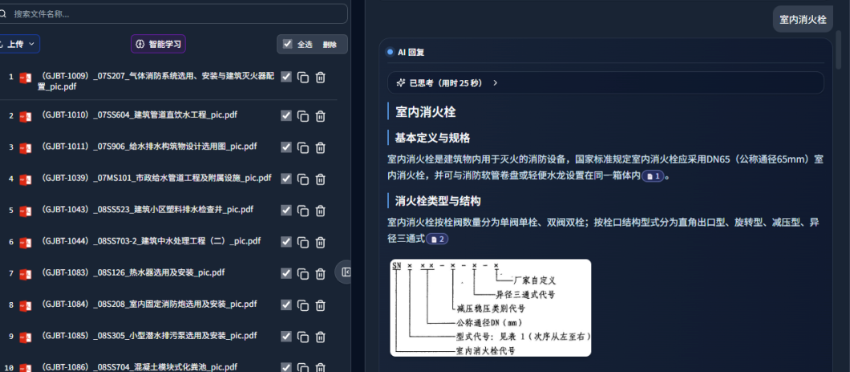Click the PDF icon of file 1
This screenshot has width=850, height=372.
[25, 79]
